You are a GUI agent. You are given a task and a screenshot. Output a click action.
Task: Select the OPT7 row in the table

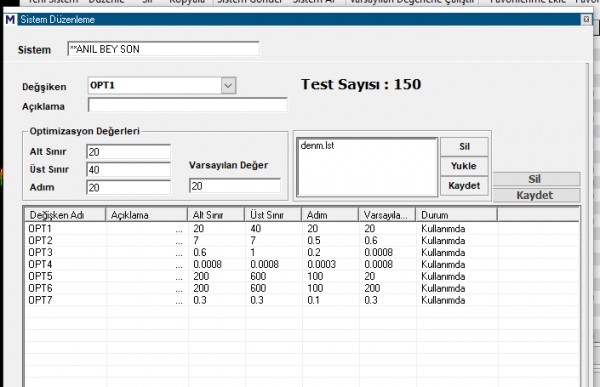(302, 300)
